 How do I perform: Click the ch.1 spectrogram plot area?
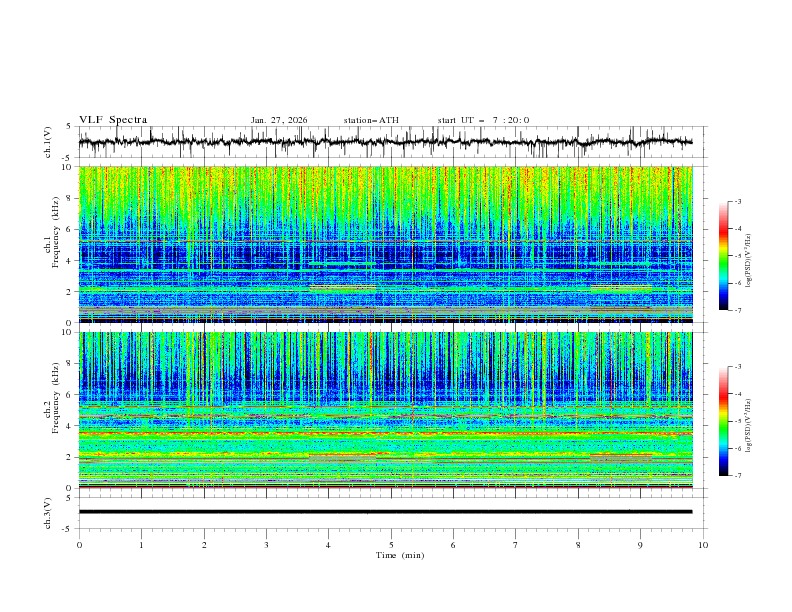coord(386,244)
